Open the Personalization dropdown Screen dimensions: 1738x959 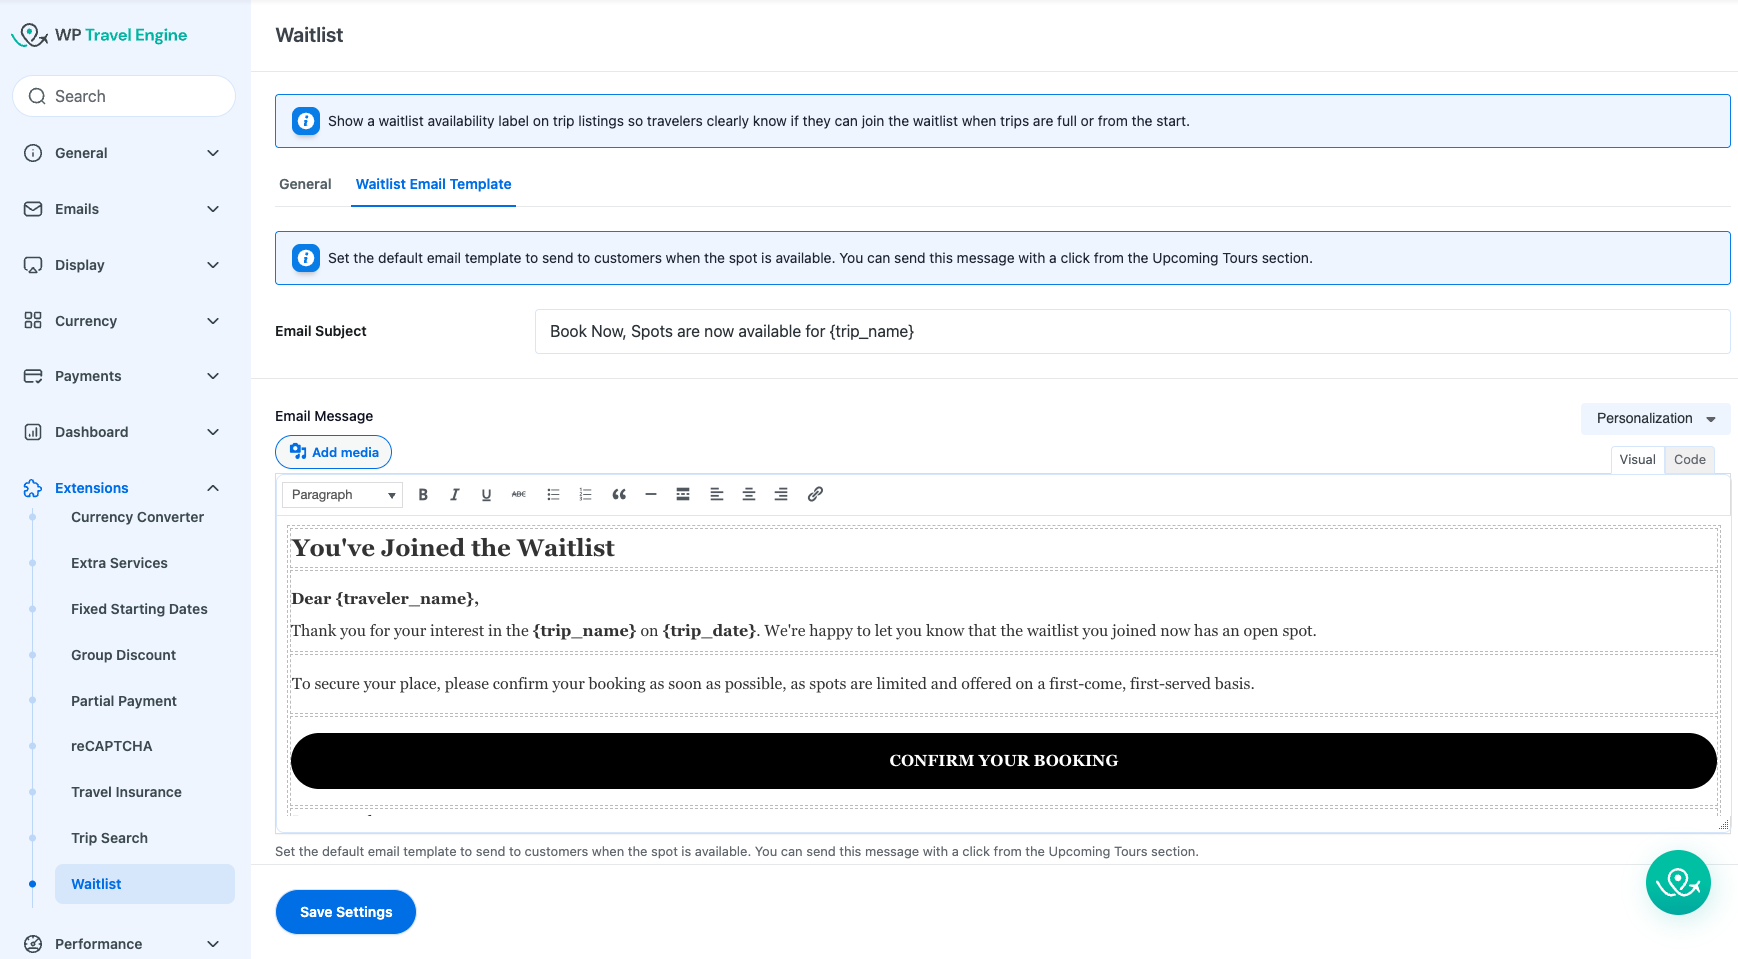[x=1655, y=418]
